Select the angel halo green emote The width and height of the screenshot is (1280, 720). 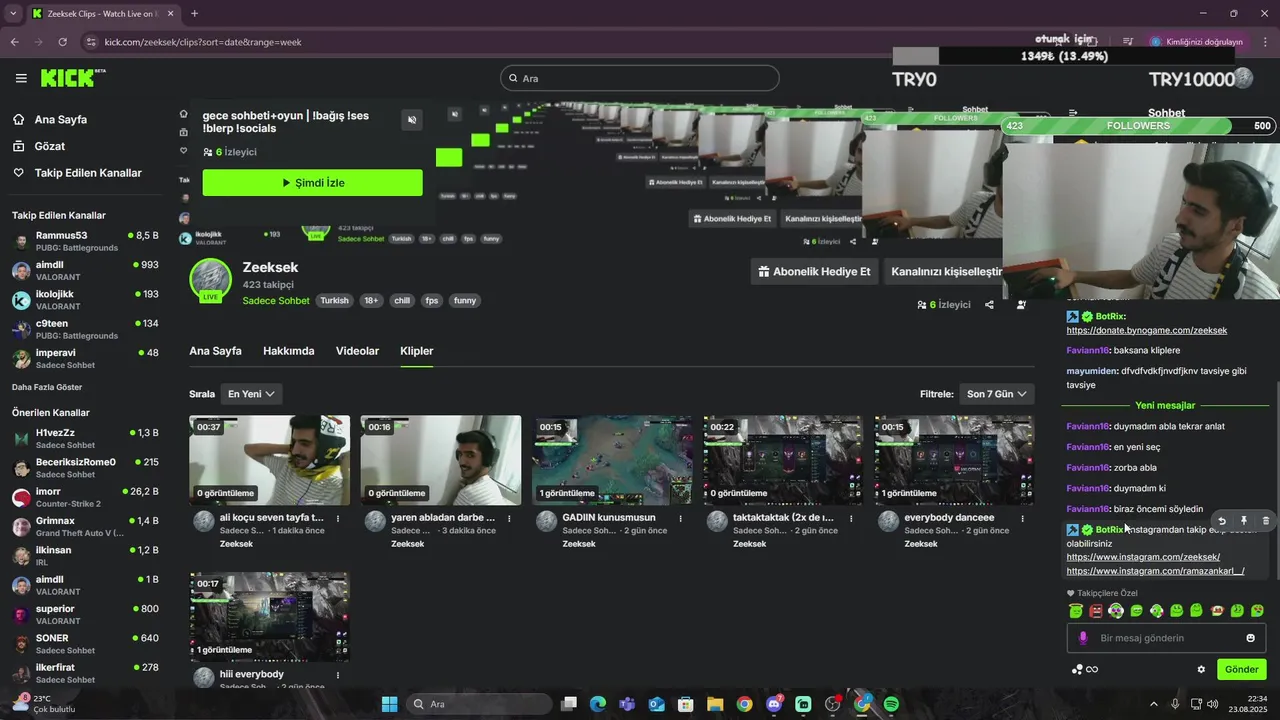(1076, 611)
